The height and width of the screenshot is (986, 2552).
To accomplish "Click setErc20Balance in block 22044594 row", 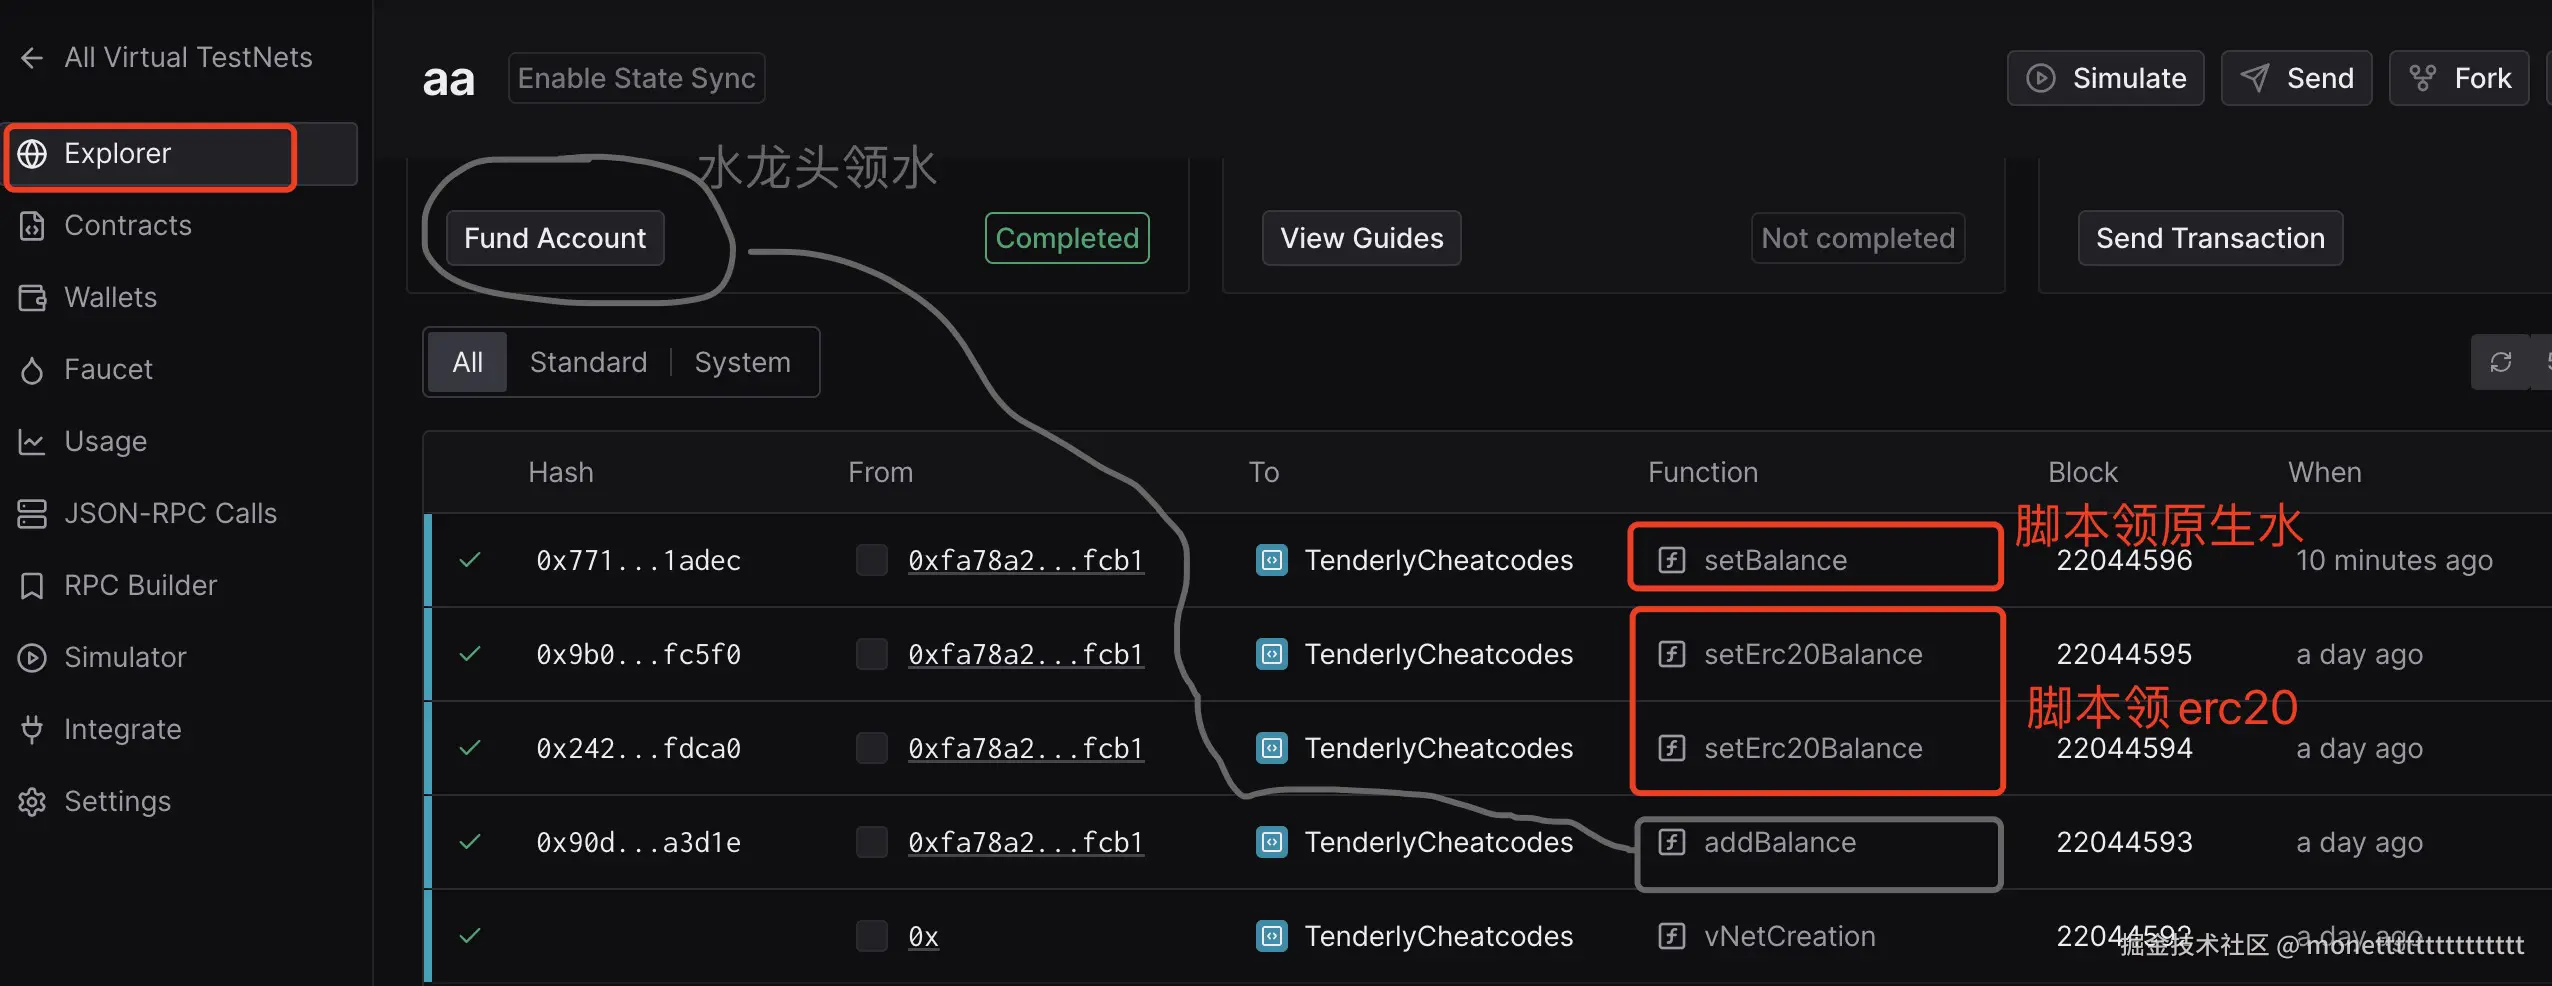I will pyautogui.click(x=1813, y=748).
